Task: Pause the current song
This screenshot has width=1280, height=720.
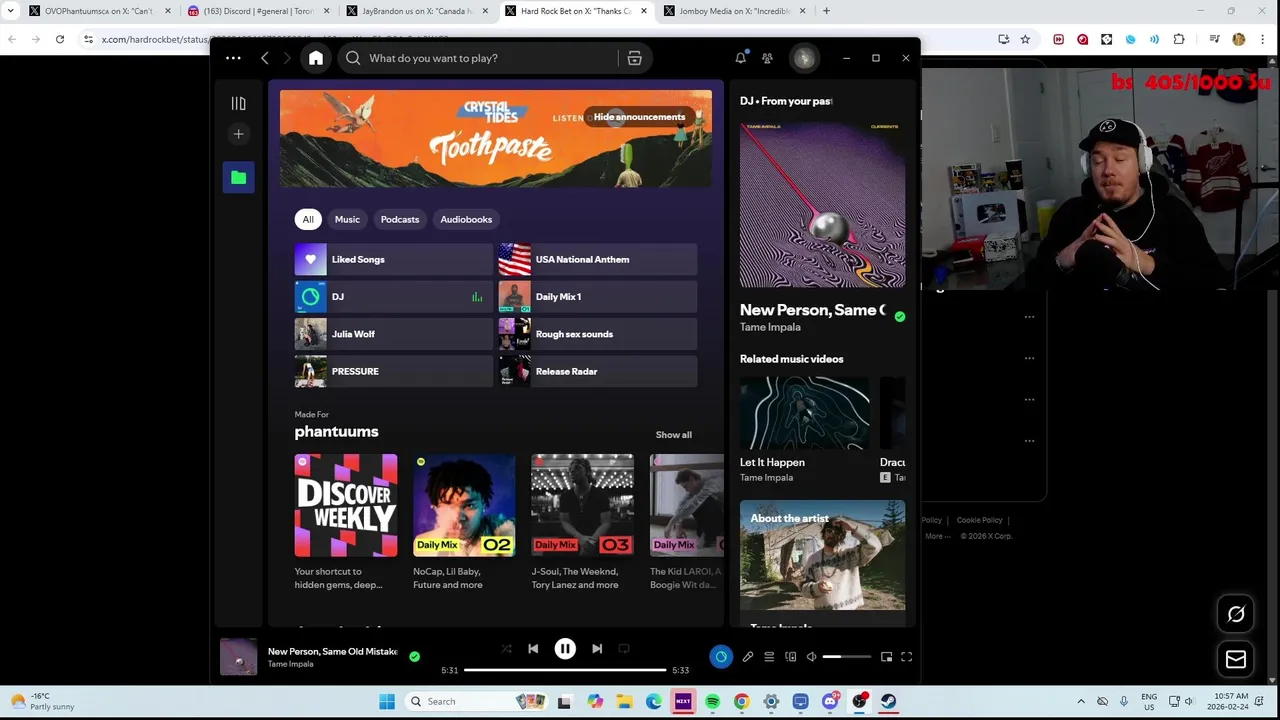Action: 565,649
